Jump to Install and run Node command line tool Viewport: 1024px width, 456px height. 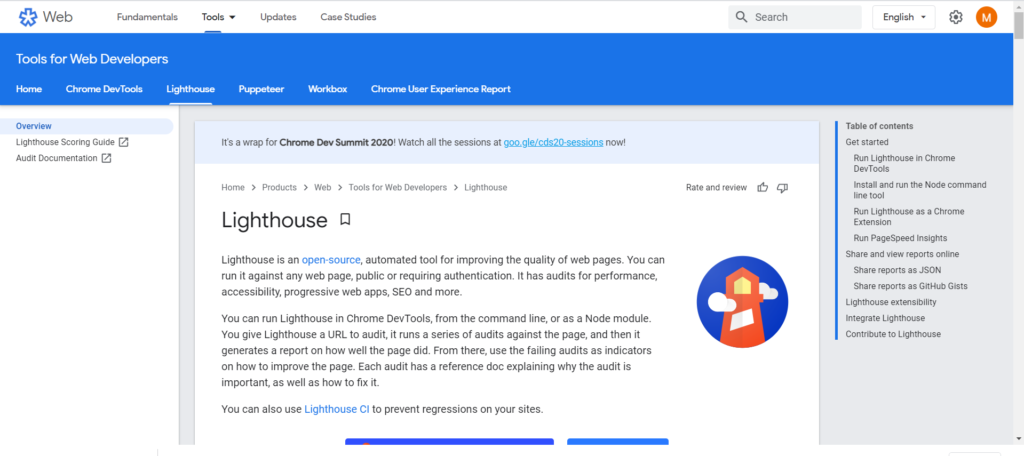coord(920,190)
